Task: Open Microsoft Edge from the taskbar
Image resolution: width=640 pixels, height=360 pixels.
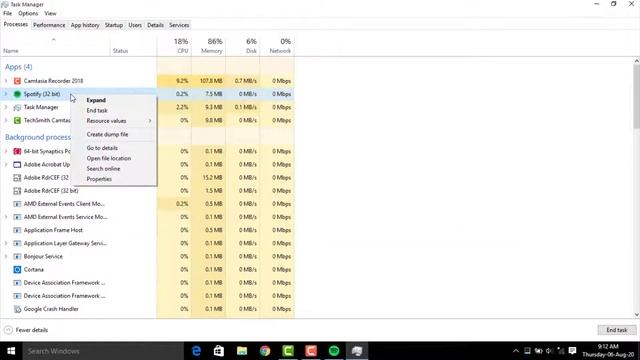Action: point(196,351)
